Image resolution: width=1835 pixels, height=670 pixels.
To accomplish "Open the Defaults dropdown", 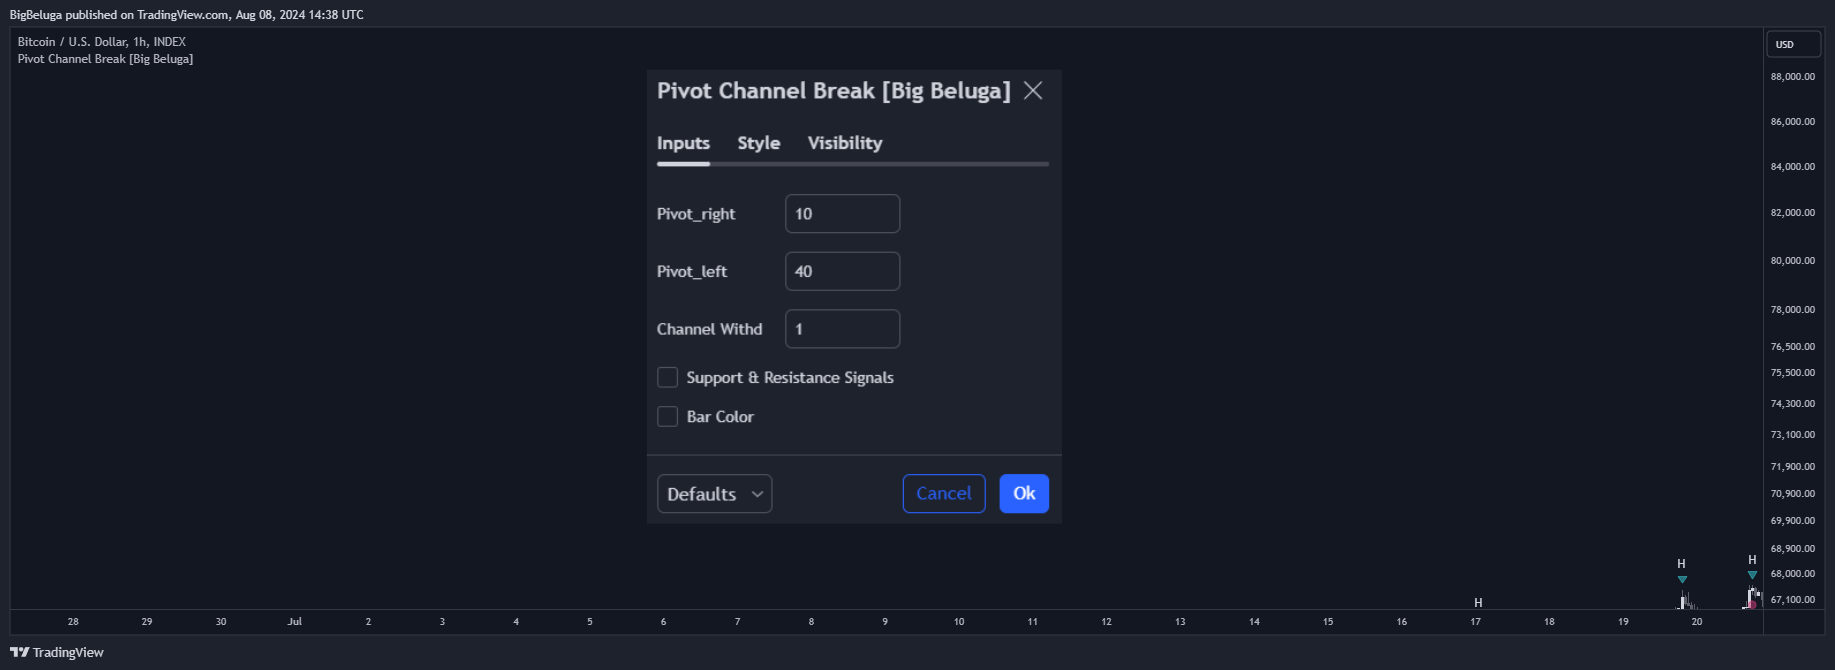I will coord(714,494).
